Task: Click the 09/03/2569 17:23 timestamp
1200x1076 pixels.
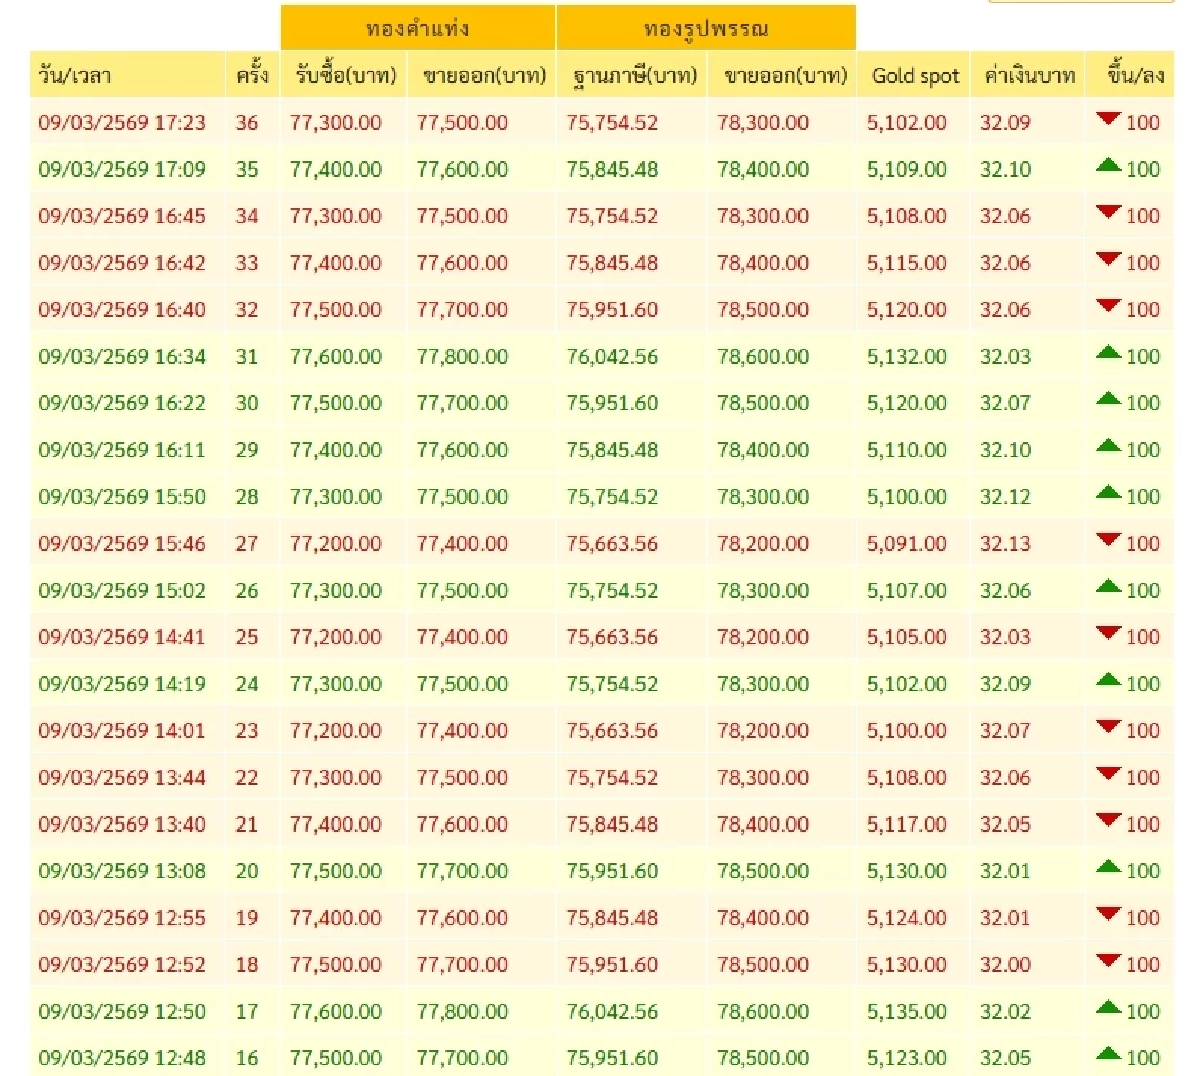Action: point(122,123)
